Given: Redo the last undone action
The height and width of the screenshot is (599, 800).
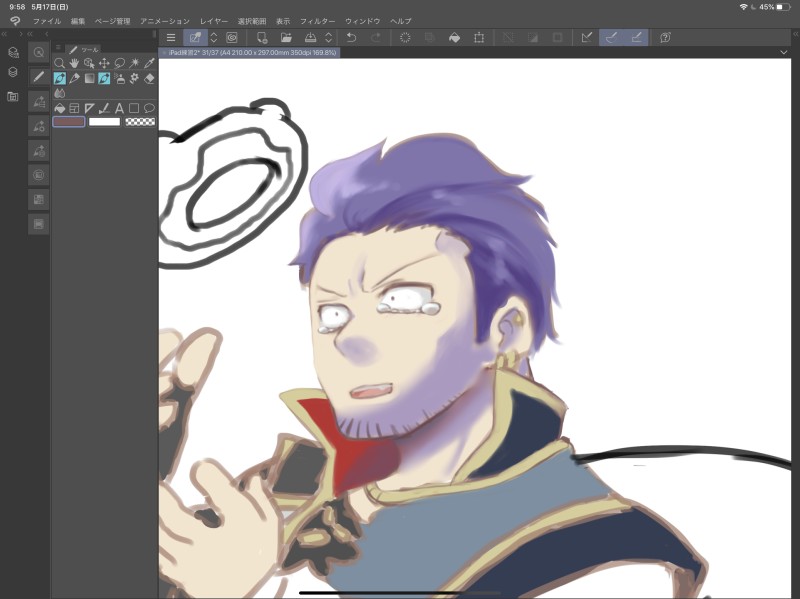Looking at the screenshot, I should 376,38.
